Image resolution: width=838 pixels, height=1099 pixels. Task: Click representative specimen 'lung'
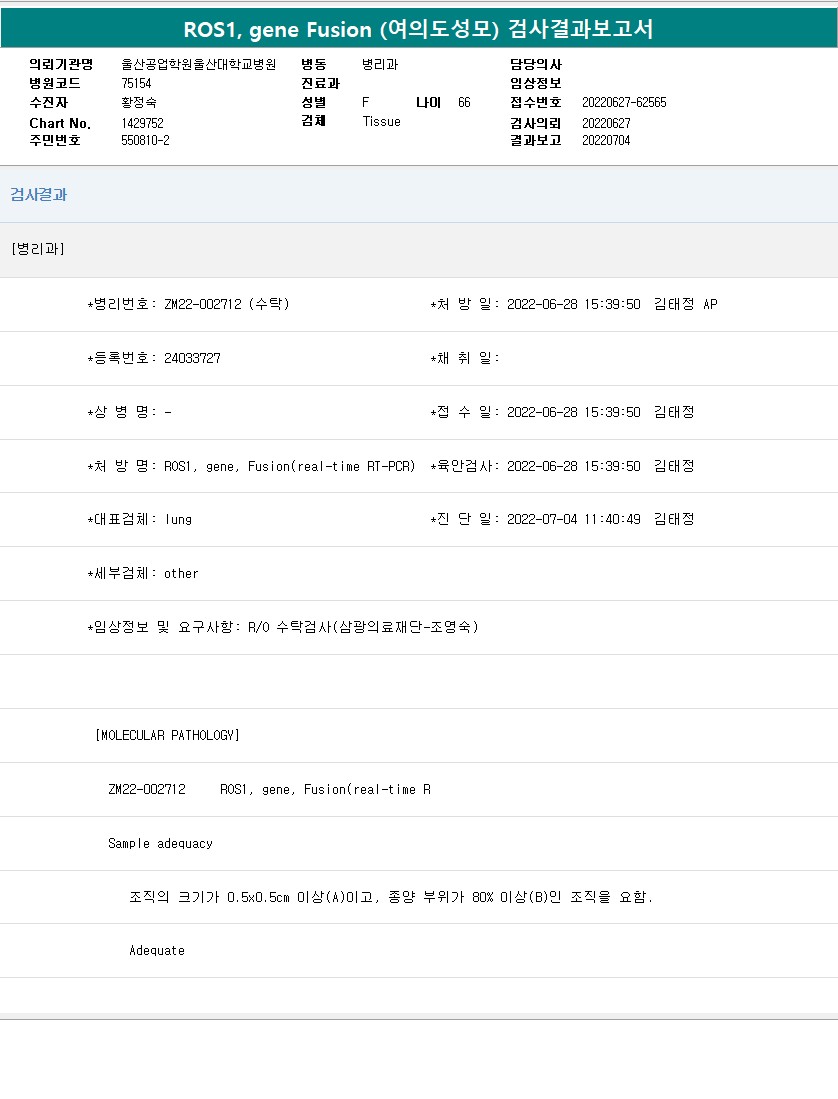(178, 519)
